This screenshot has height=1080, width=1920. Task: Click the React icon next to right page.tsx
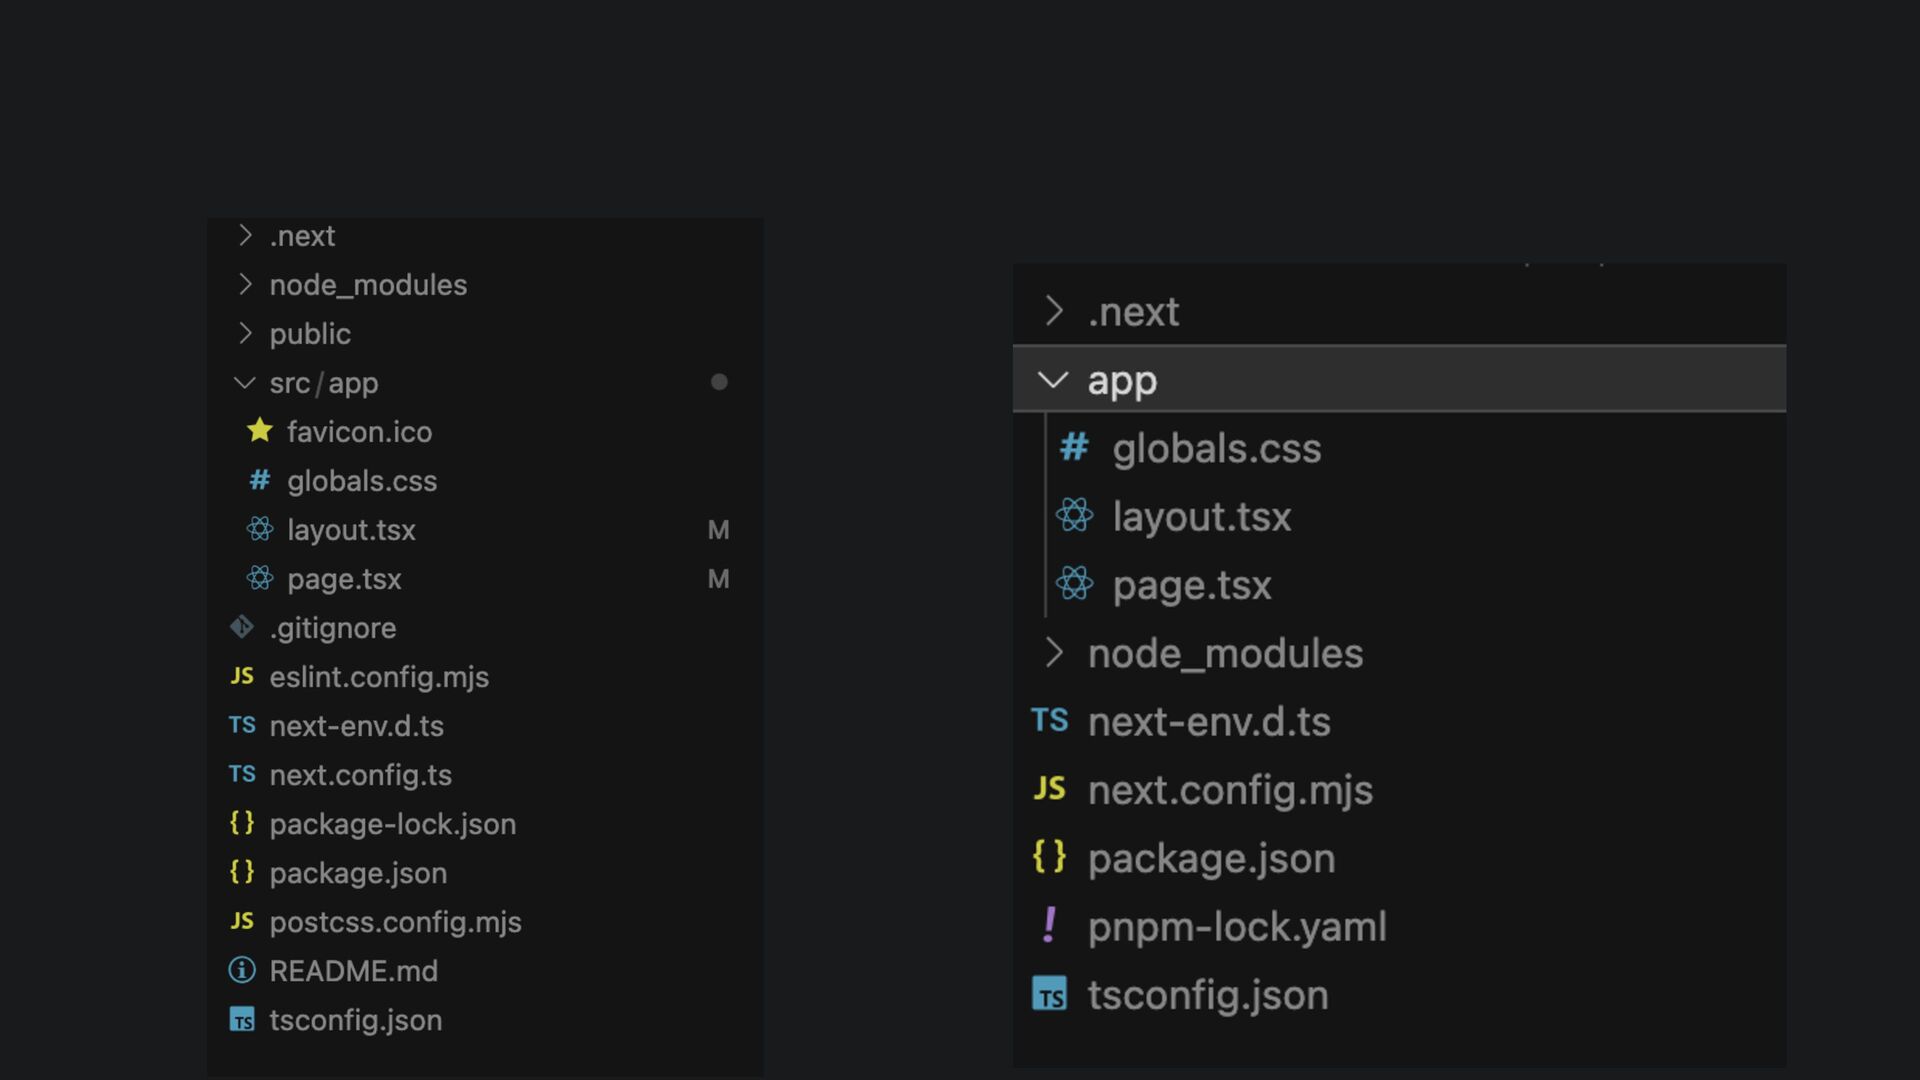(x=1074, y=584)
